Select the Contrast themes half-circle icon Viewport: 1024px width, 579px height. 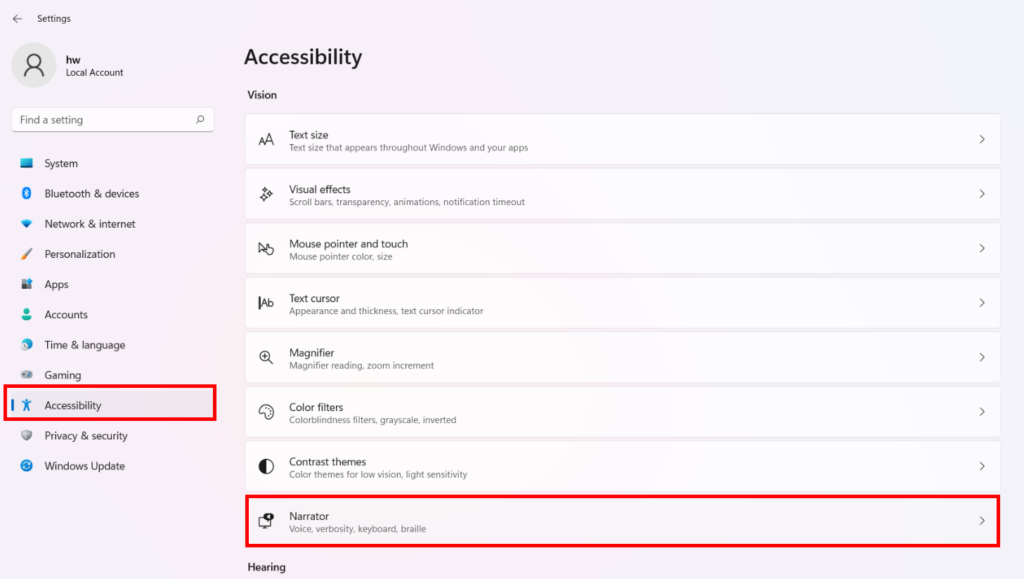point(267,465)
